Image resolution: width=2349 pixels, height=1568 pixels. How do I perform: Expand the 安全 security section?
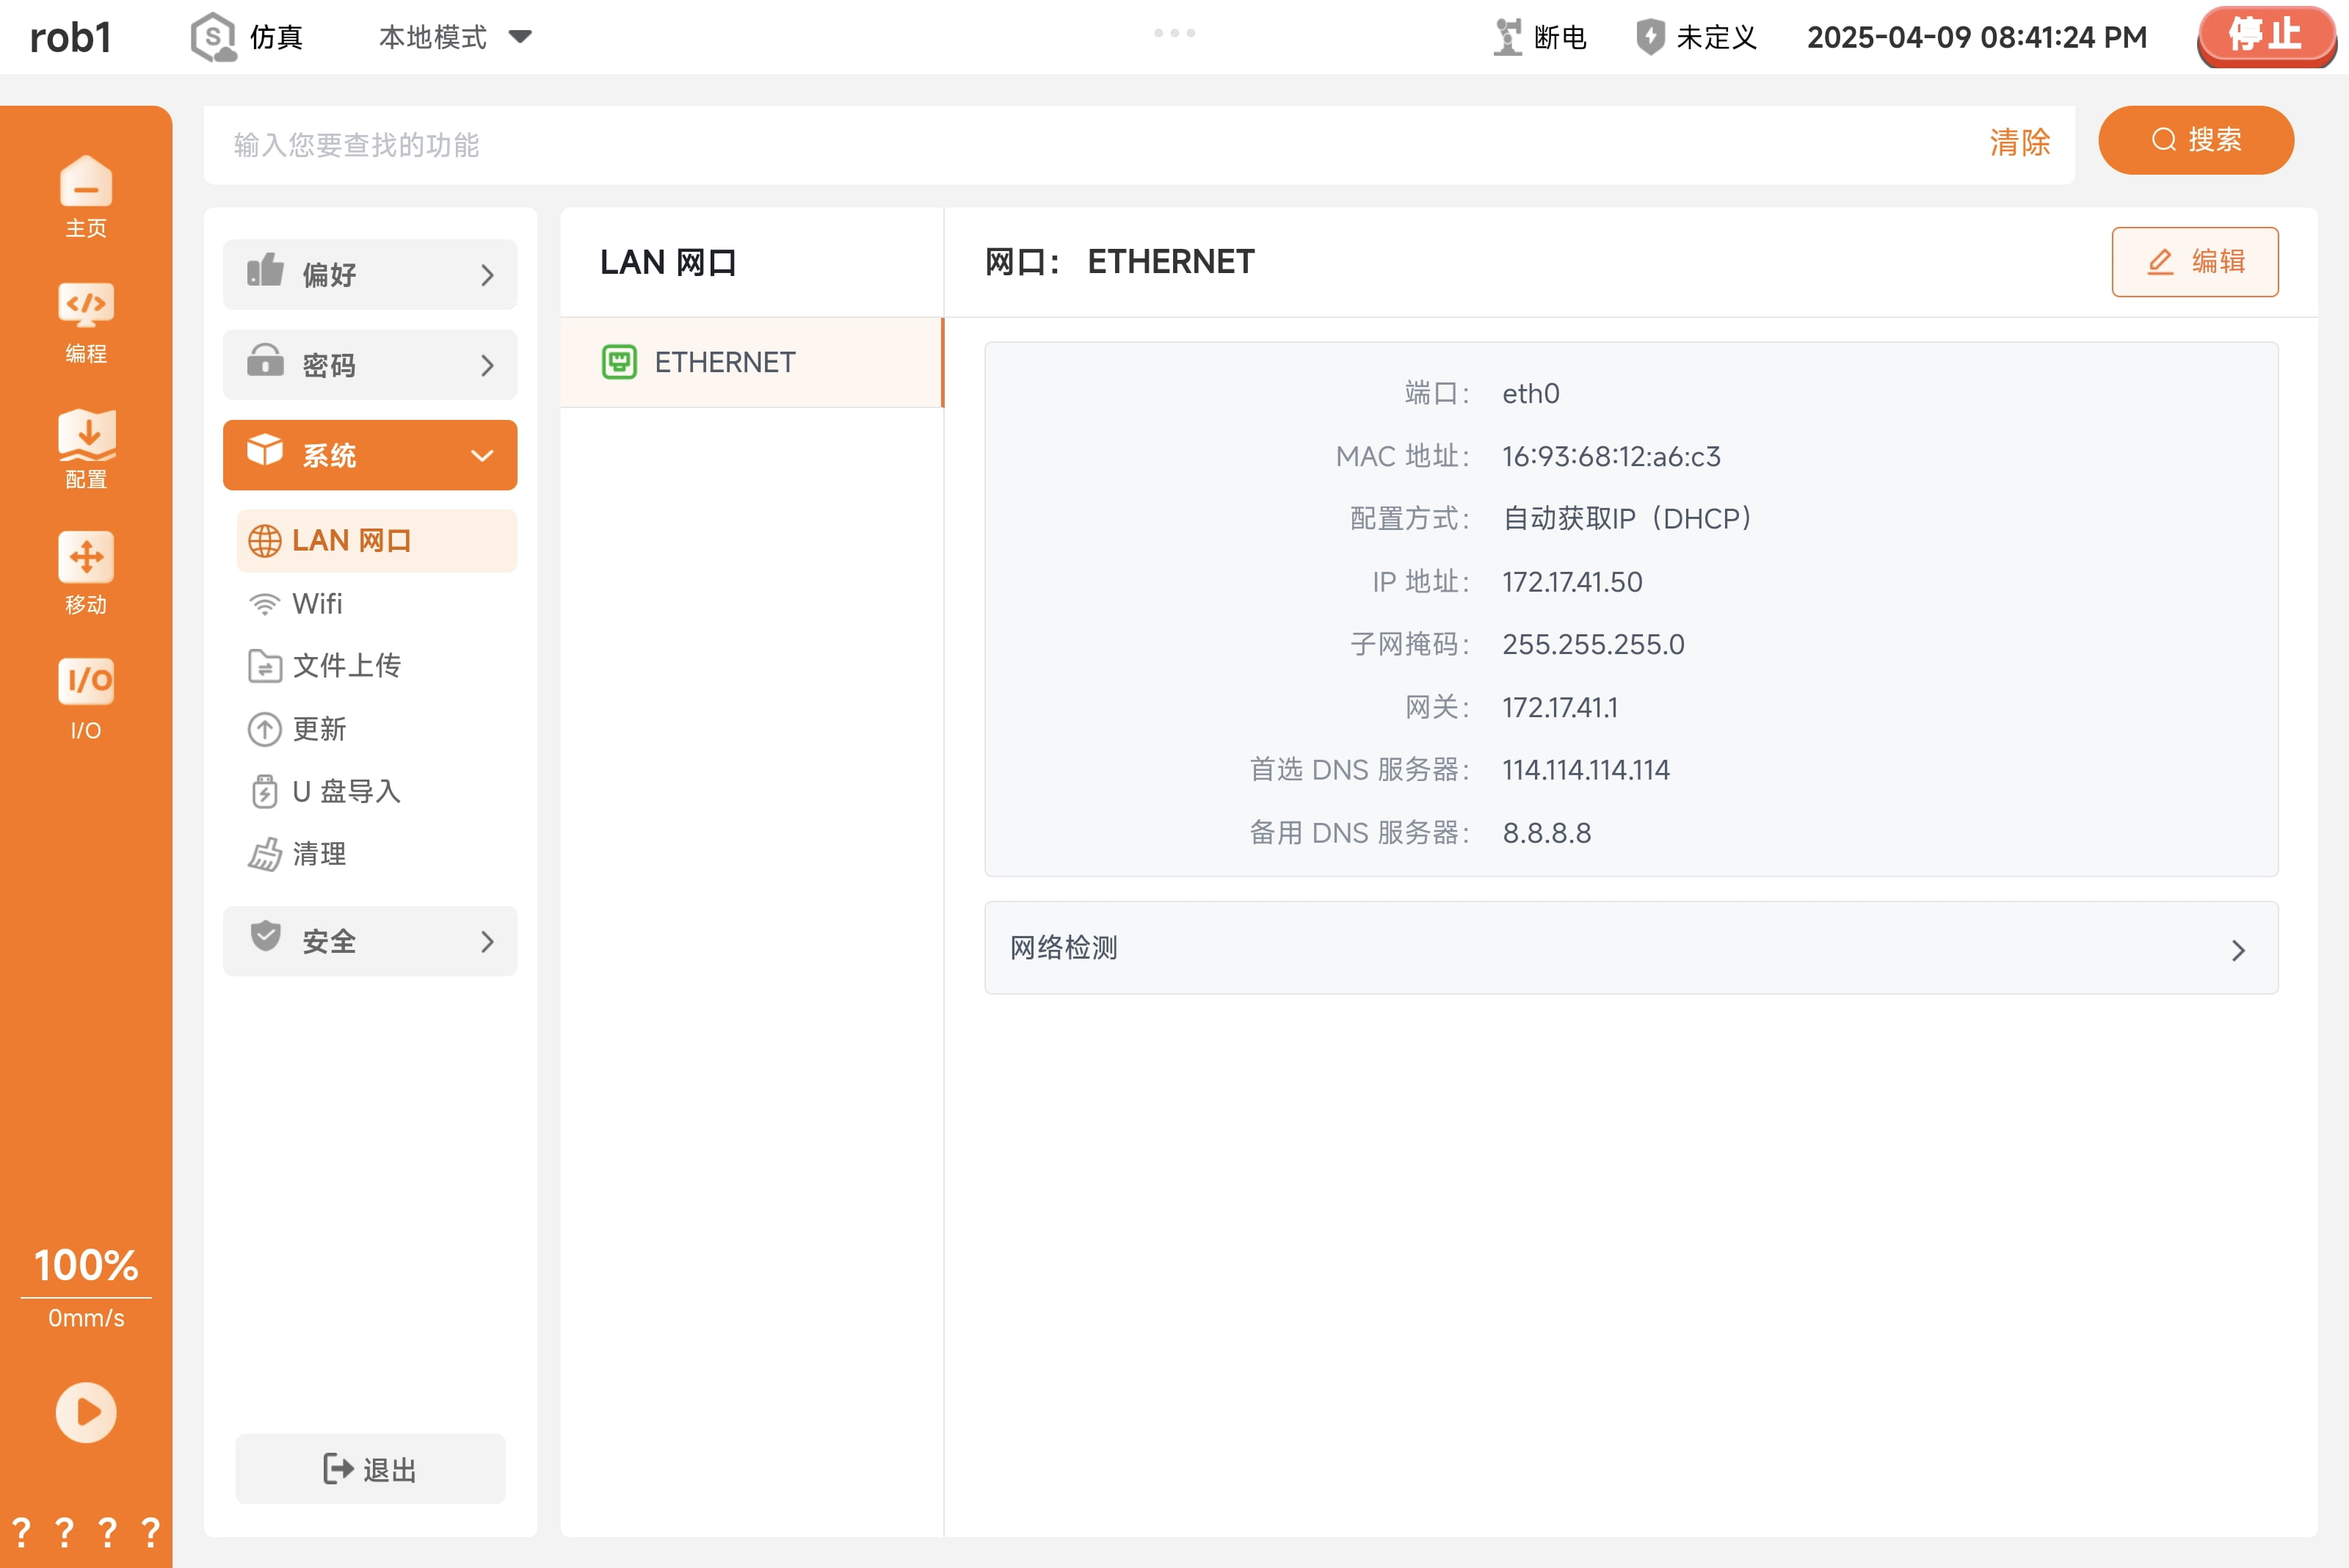370,941
